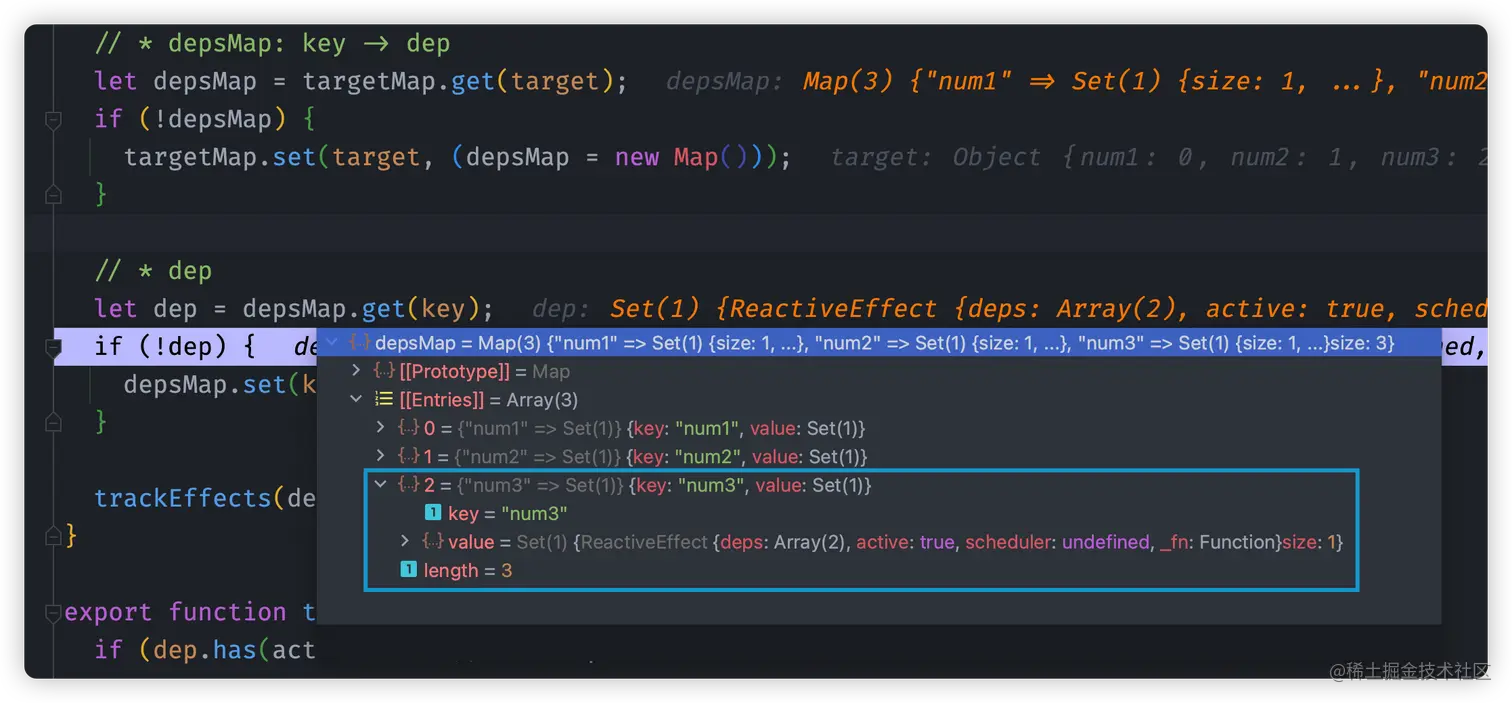Click the if (dep.has( code line
Screen dimensions: 1512x703
tap(205, 650)
